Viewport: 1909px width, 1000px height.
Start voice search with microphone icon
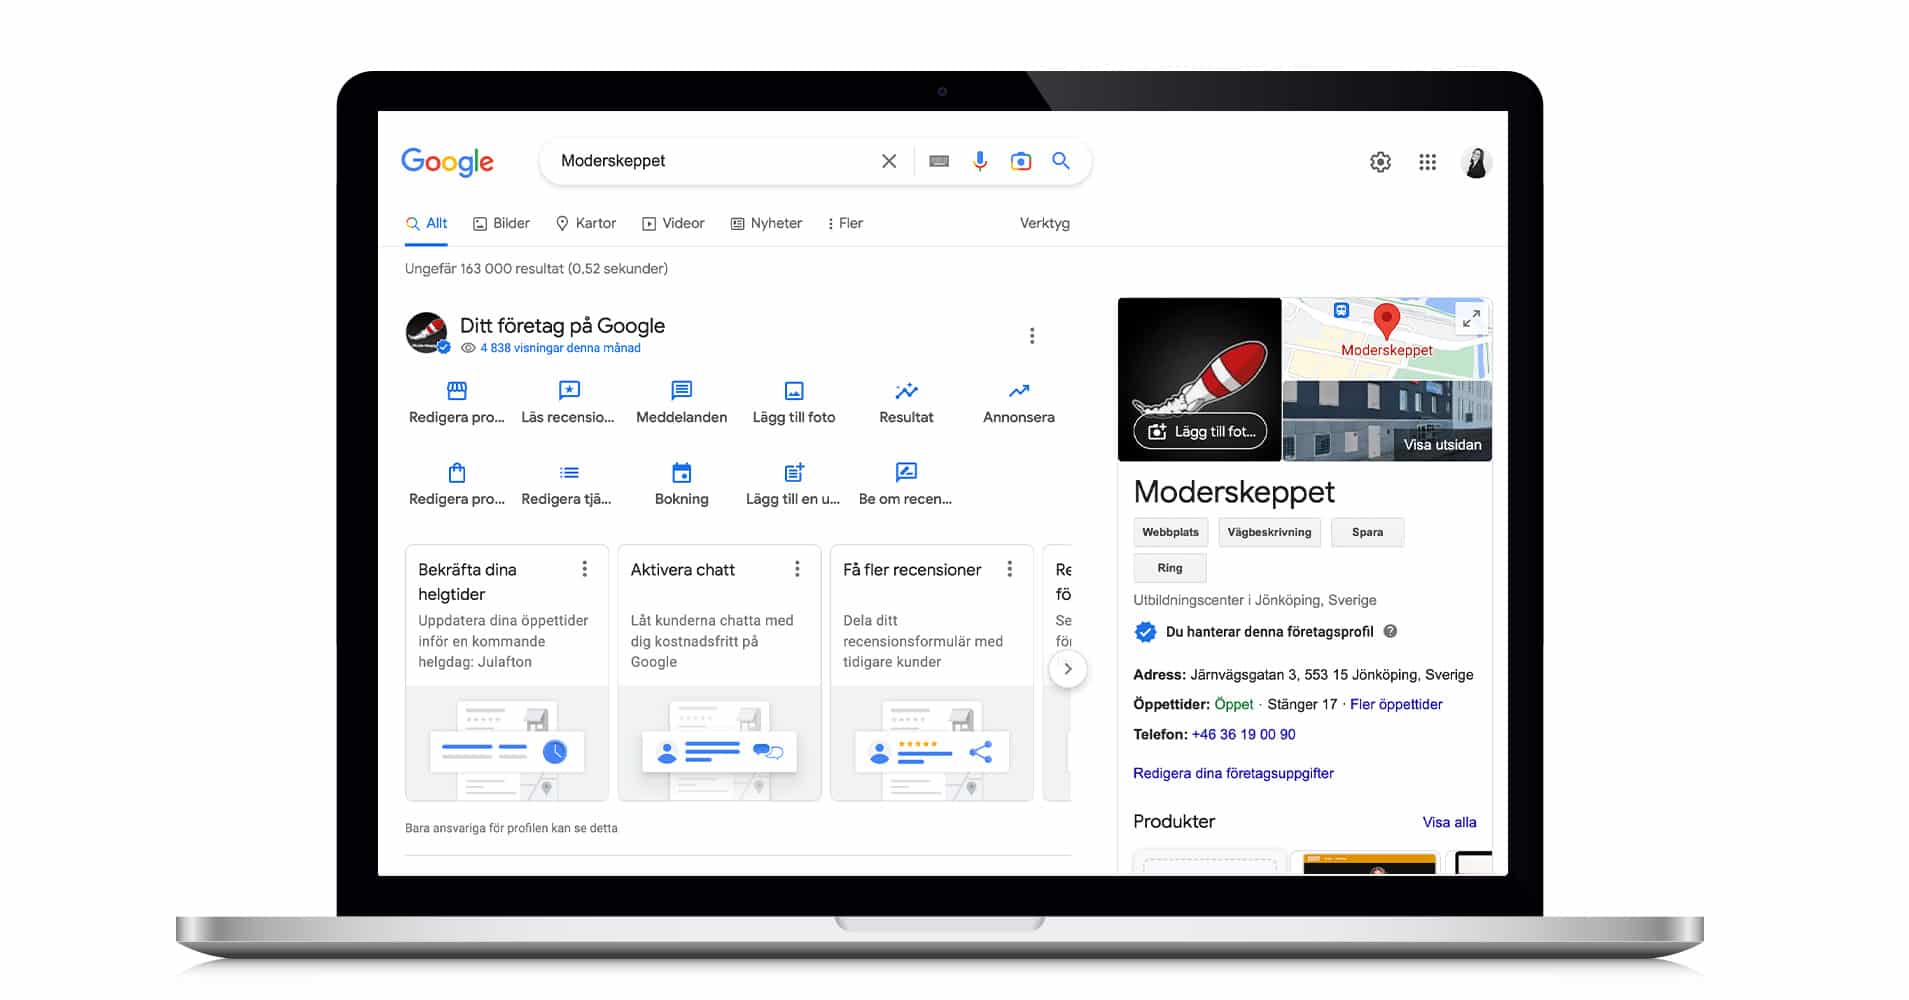(x=980, y=161)
